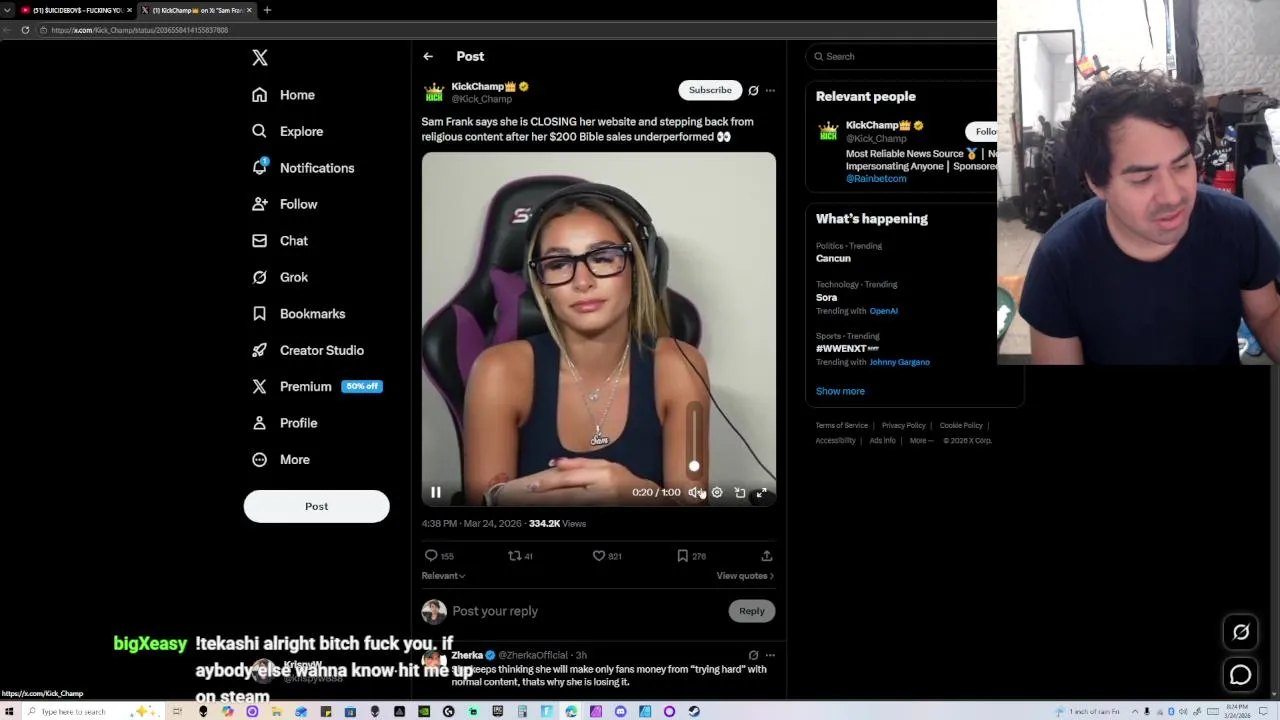Enable picture-in-picture for the video
The image size is (1280, 720).
coord(740,492)
